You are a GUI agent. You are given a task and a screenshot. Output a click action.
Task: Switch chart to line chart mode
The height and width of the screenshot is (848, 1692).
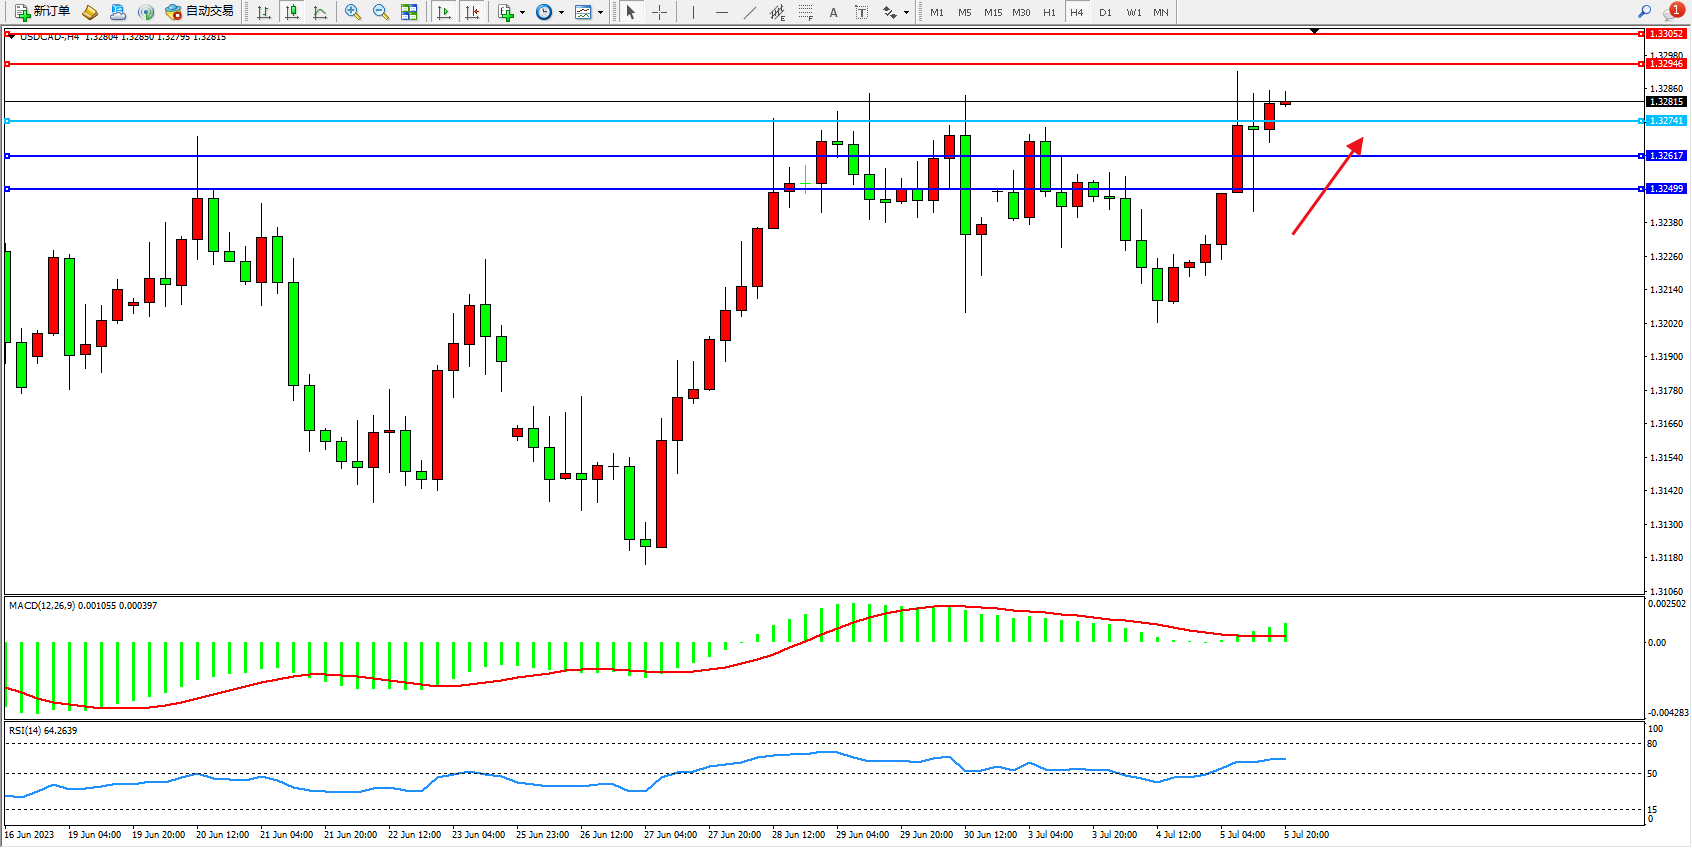pyautogui.click(x=320, y=12)
